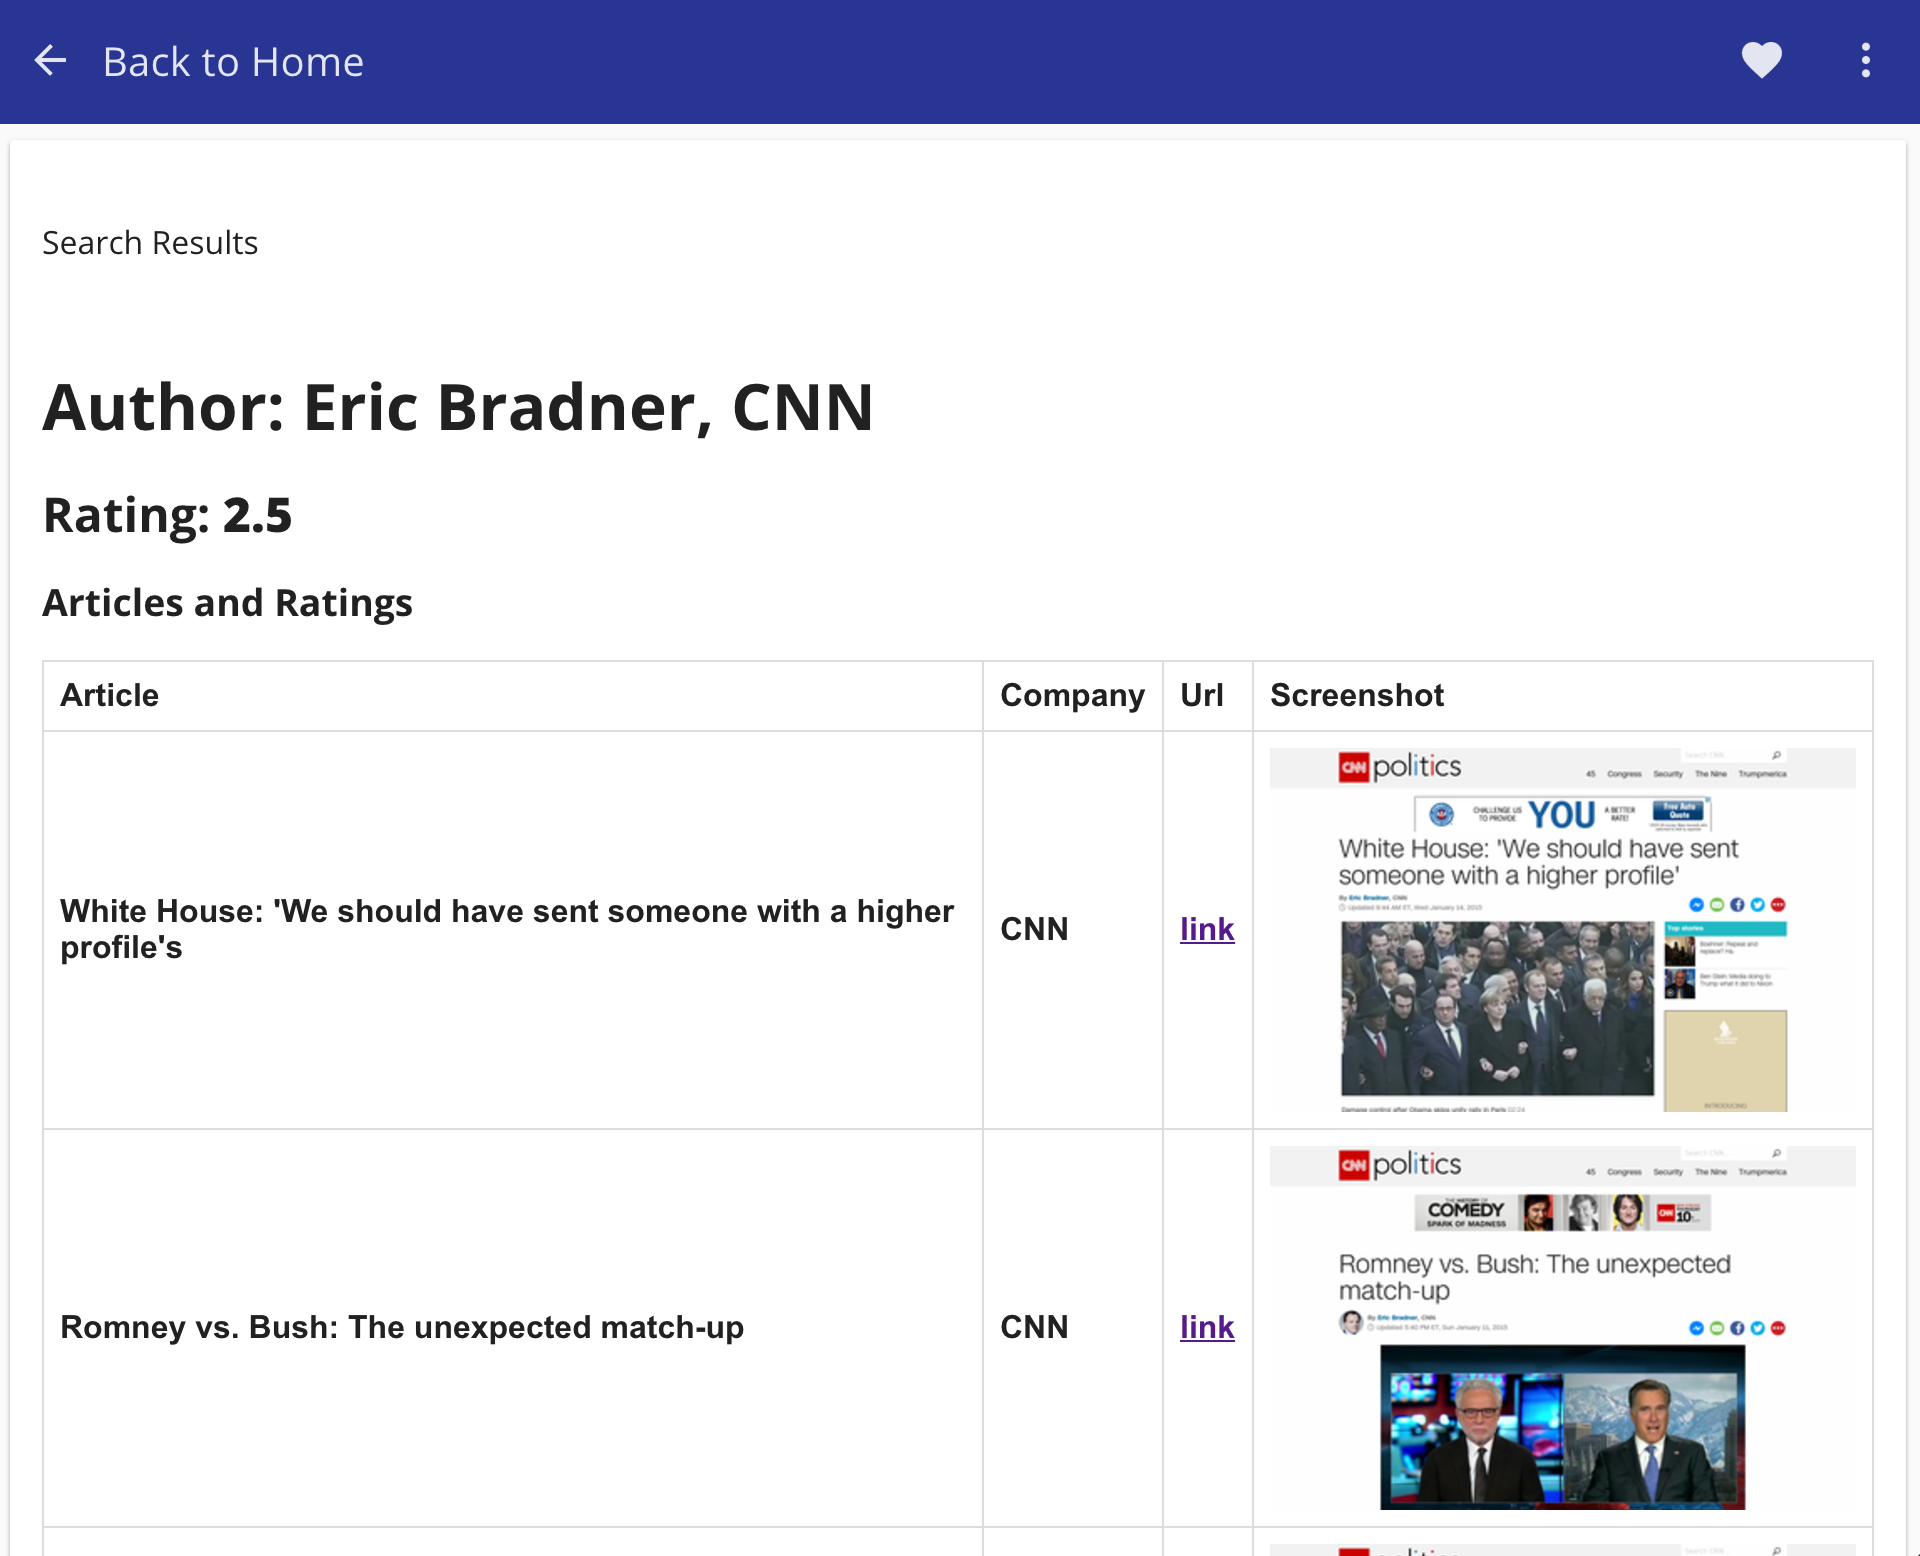Click the 'Back to Home' title
The height and width of the screenshot is (1556, 1920).
pos(233,62)
